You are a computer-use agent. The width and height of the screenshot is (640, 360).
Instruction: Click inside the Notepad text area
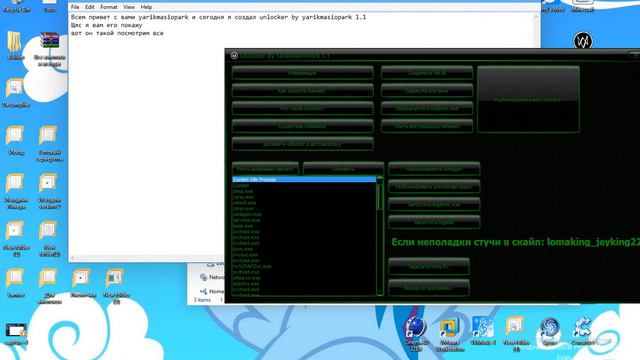point(300,134)
